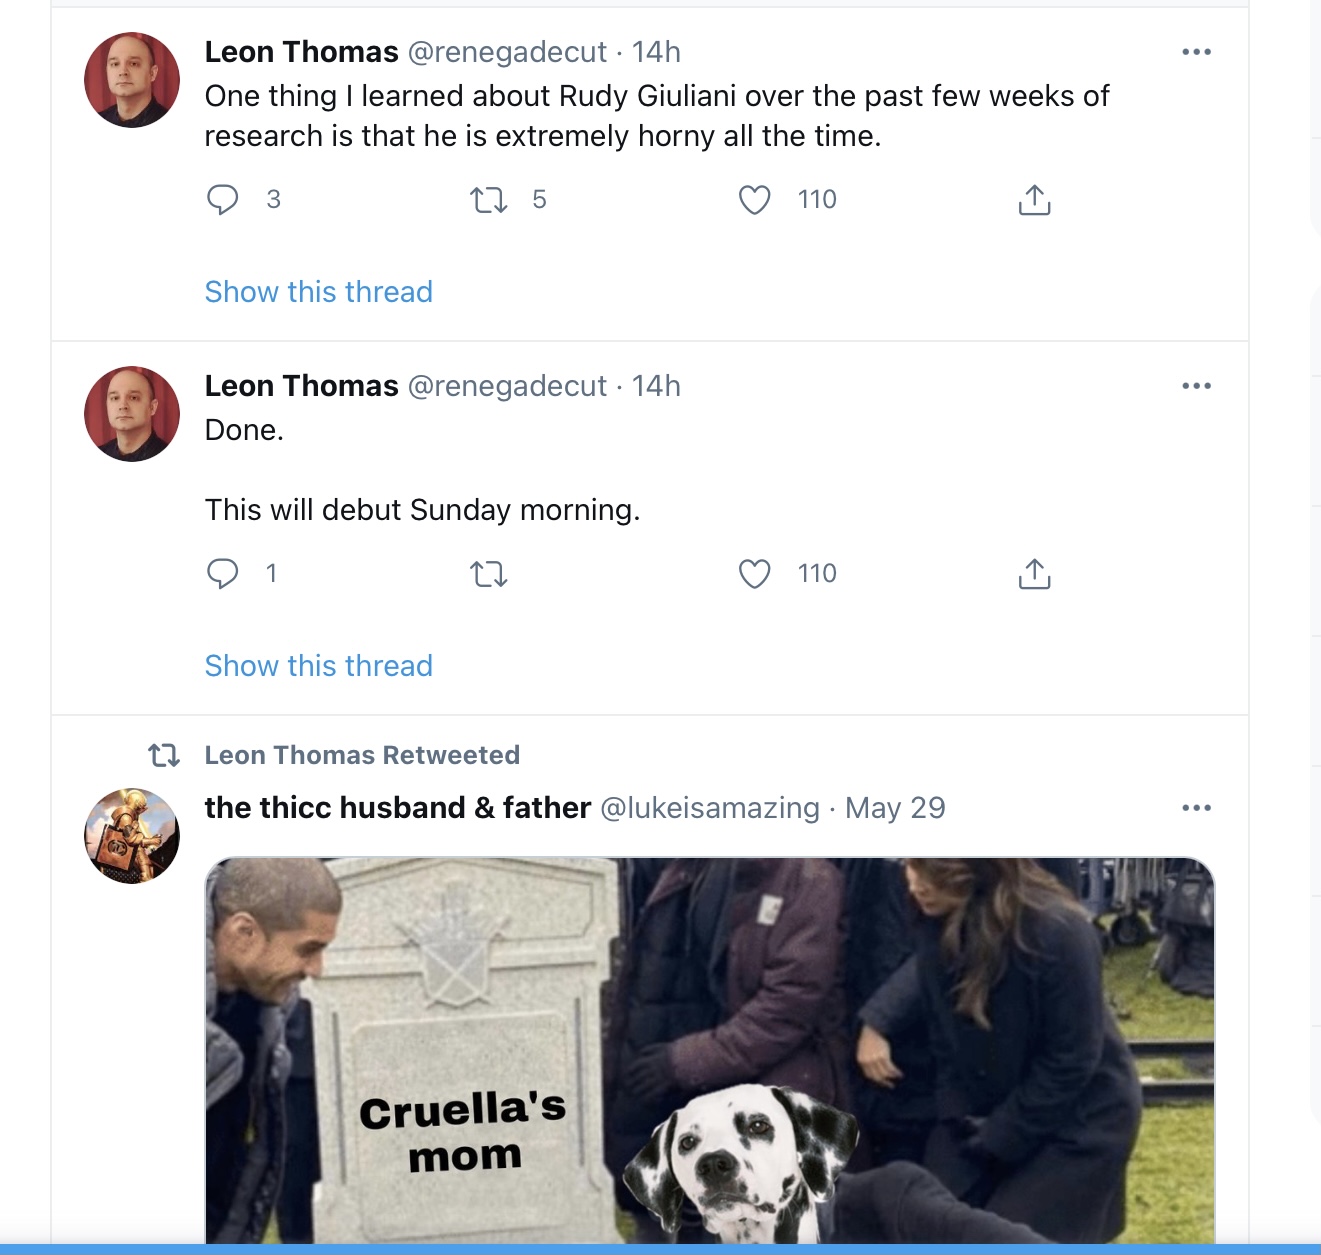The height and width of the screenshot is (1255, 1321).
Task: Open more options on the 'Done.' tweet
Action: click(1196, 386)
